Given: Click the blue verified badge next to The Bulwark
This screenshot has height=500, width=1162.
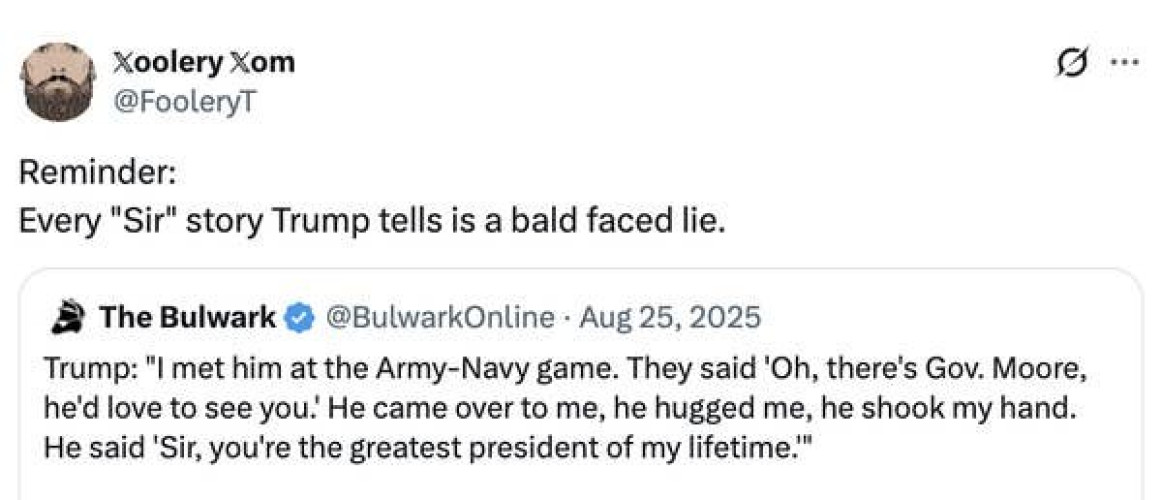Looking at the screenshot, I should point(299,319).
